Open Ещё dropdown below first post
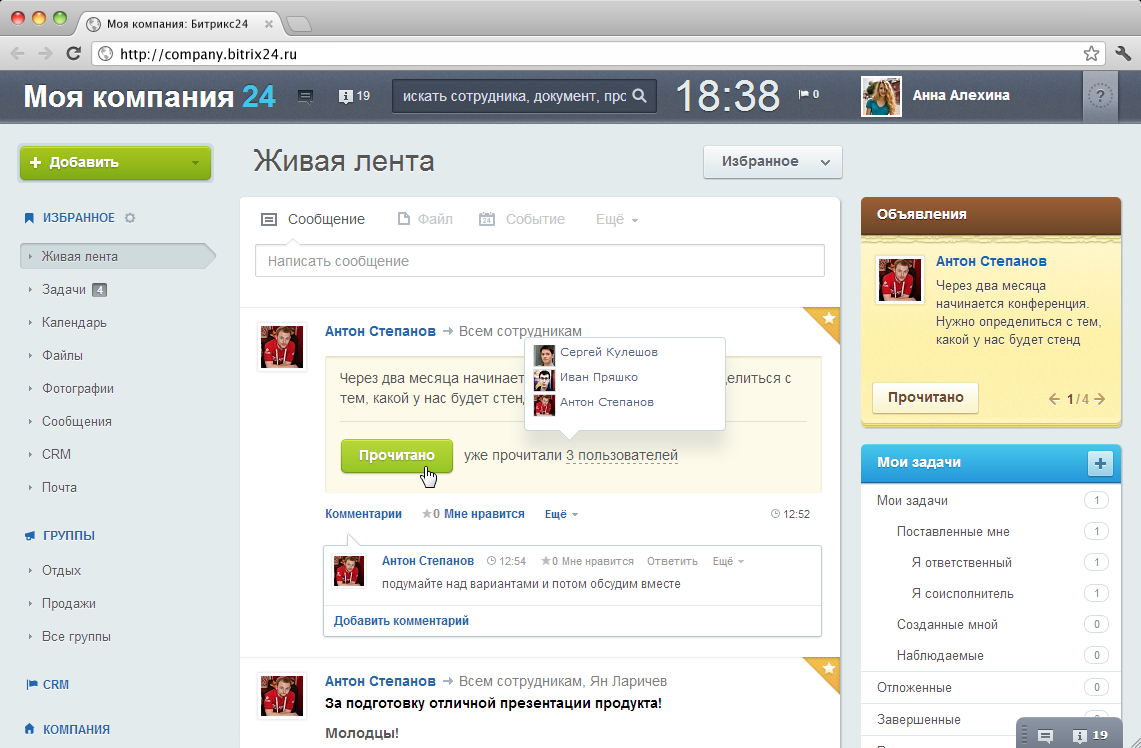The image size is (1141, 748). pos(561,514)
